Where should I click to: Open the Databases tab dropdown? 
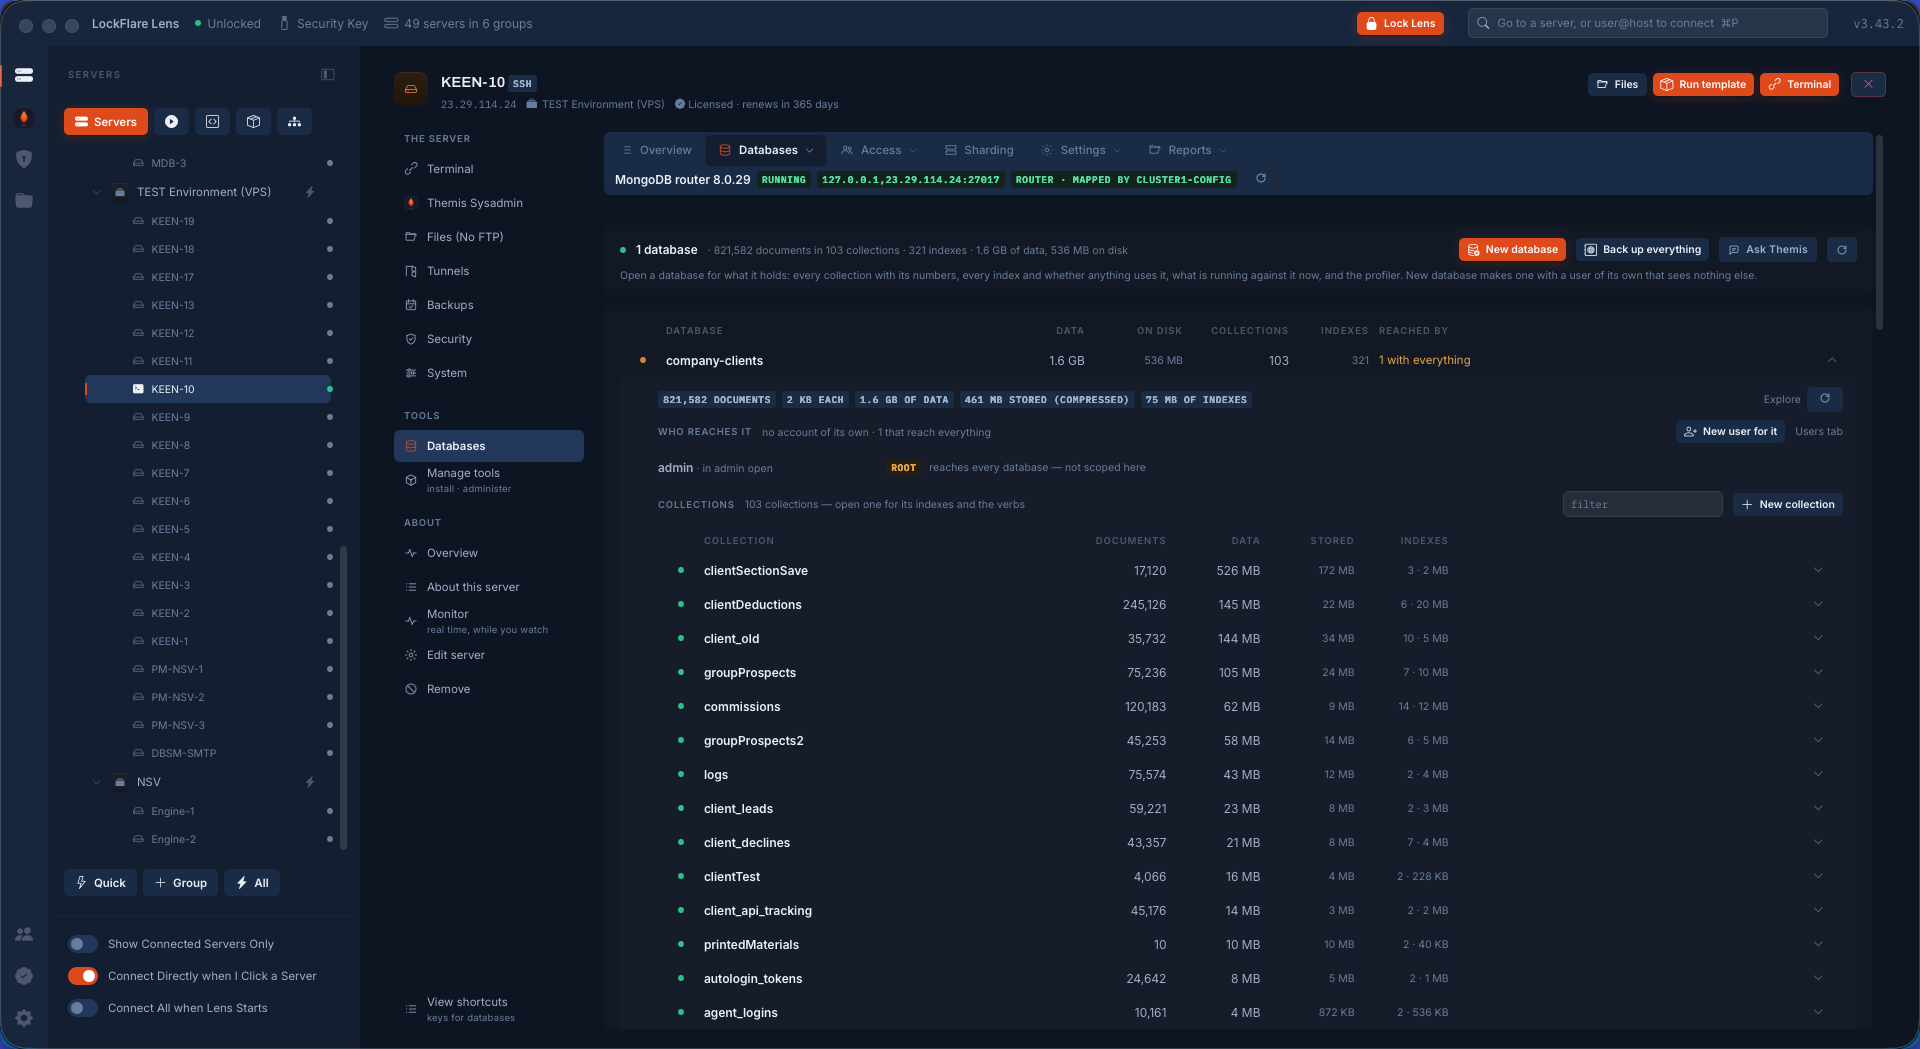(767, 150)
